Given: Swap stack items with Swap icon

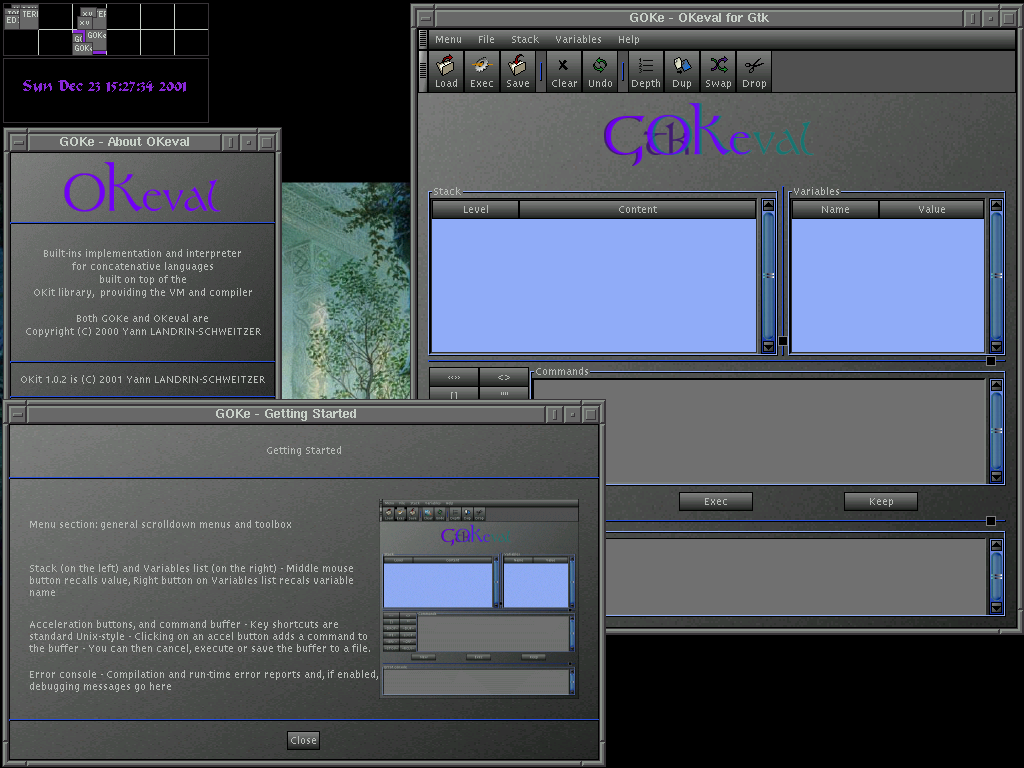Looking at the screenshot, I should click(718, 72).
